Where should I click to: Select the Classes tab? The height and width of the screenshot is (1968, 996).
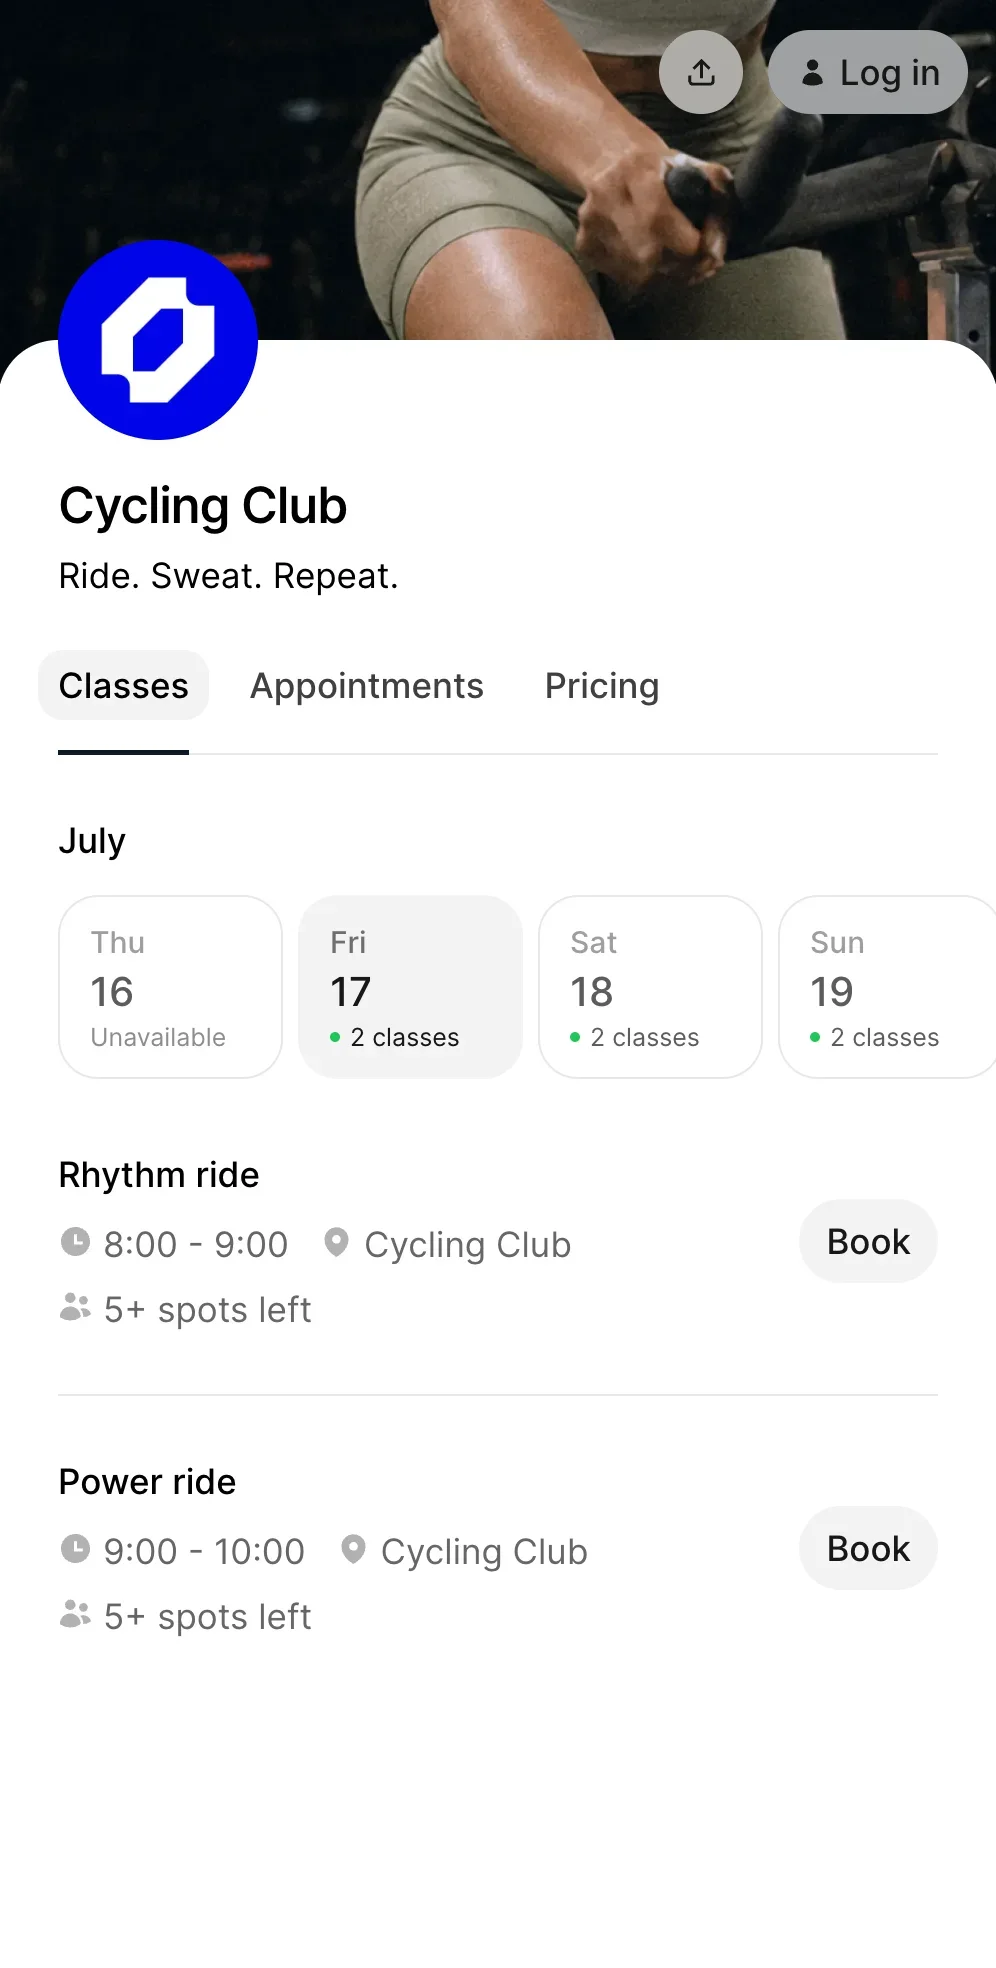pyautogui.click(x=123, y=686)
